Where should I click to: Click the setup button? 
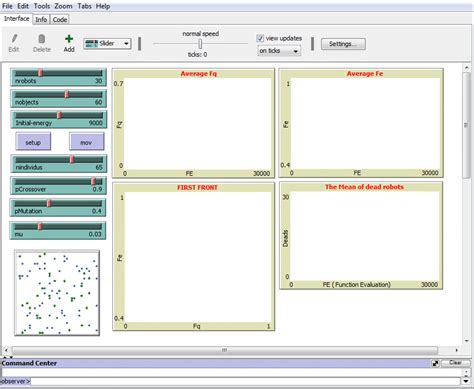pyautogui.click(x=33, y=142)
